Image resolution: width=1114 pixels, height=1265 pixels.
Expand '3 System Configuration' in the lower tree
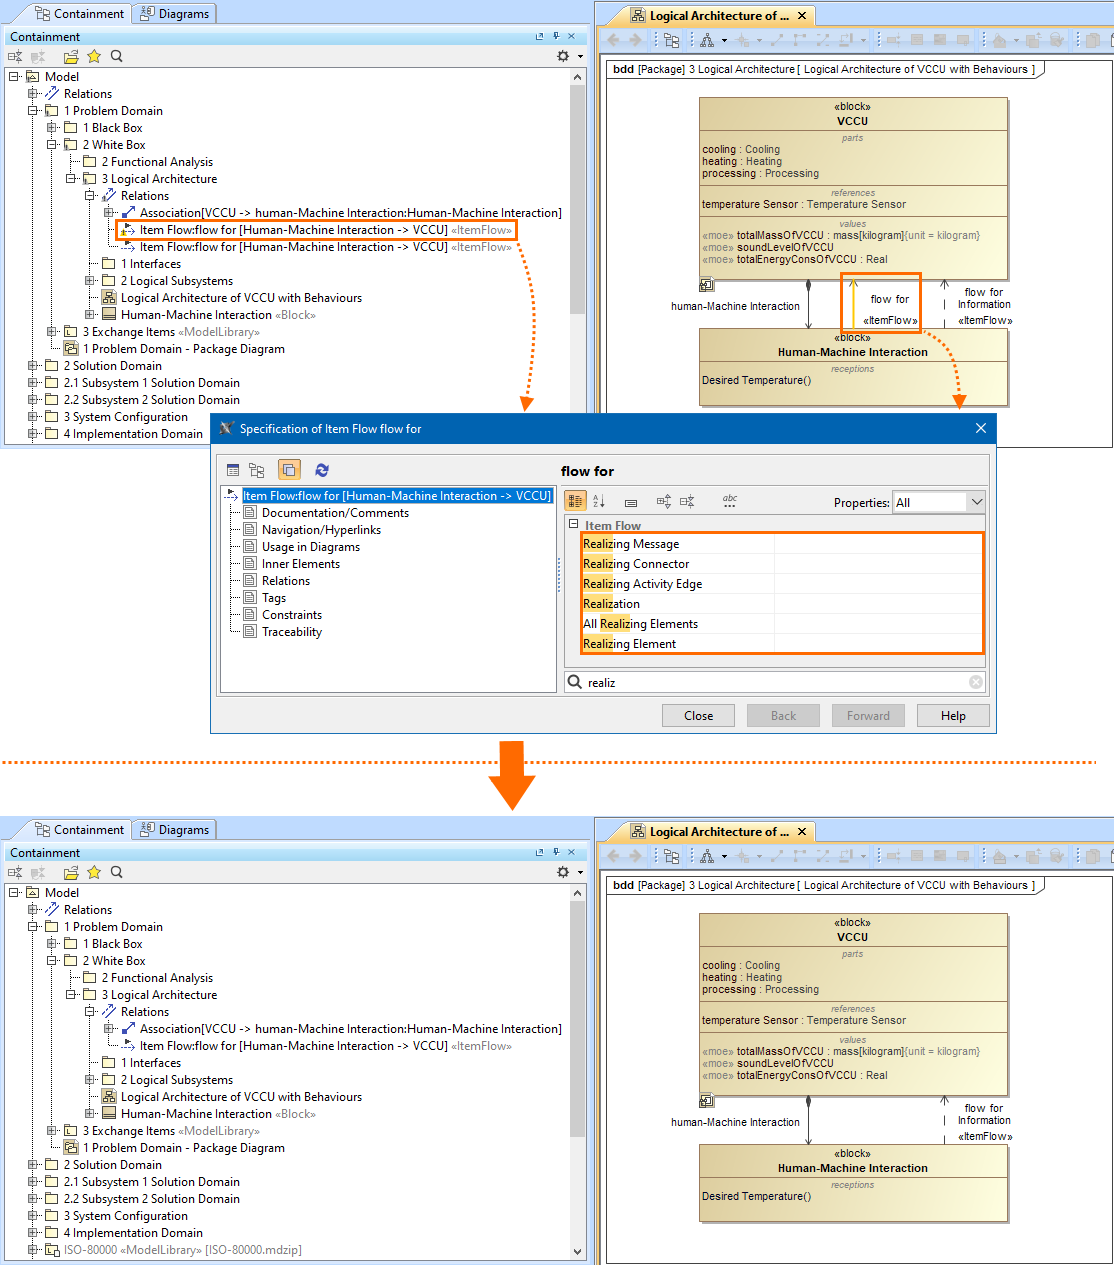[33, 1216]
